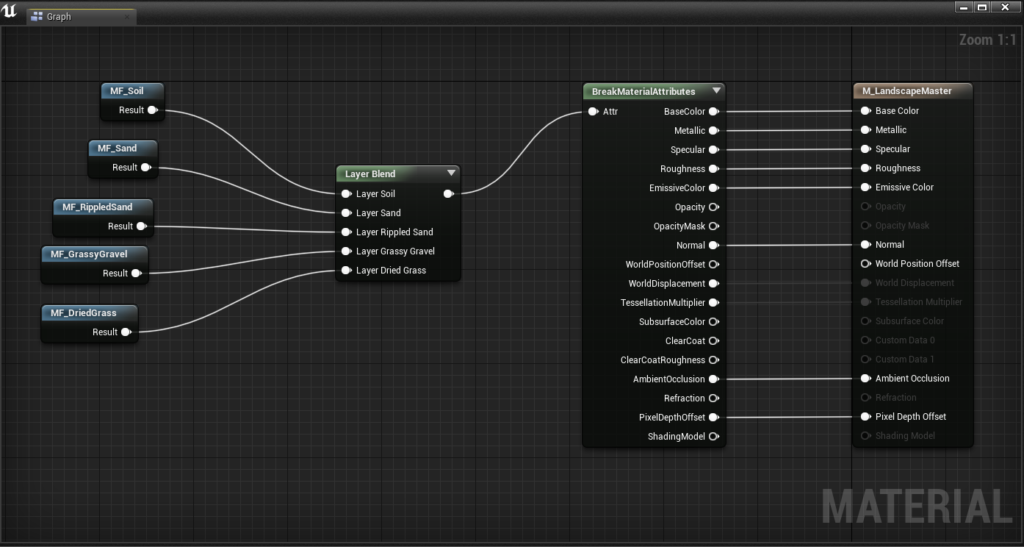Image resolution: width=1024 pixels, height=547 pixels.
Task: Click the Emissive Color input pin
Action: coord(866,187)
